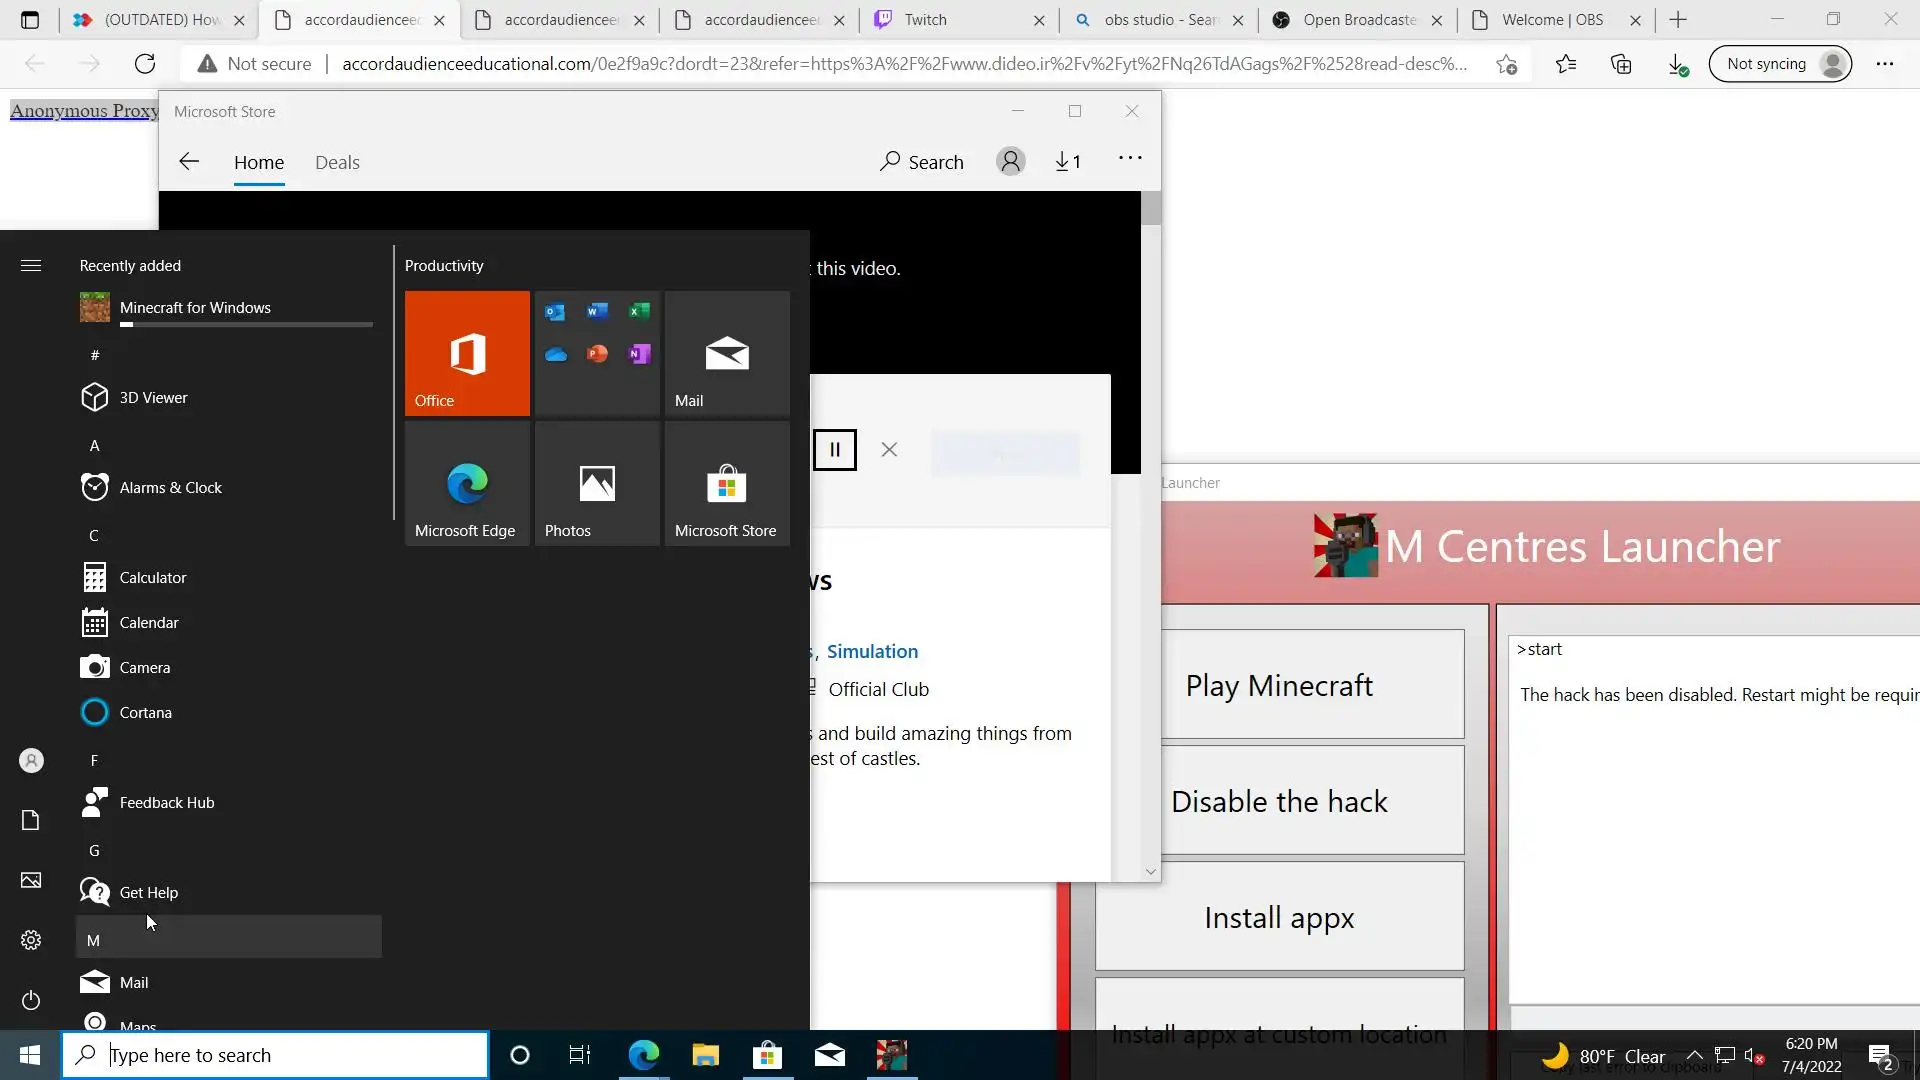Click the Type here to search box
This screenshot has width=1920, height=1080.
(x=290, y=1055)
